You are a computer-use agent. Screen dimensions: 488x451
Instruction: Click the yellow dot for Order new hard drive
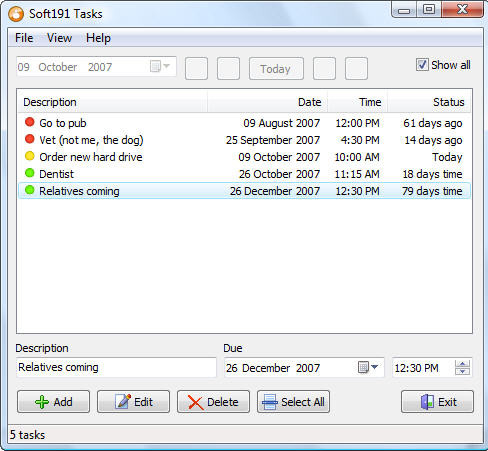30,156
